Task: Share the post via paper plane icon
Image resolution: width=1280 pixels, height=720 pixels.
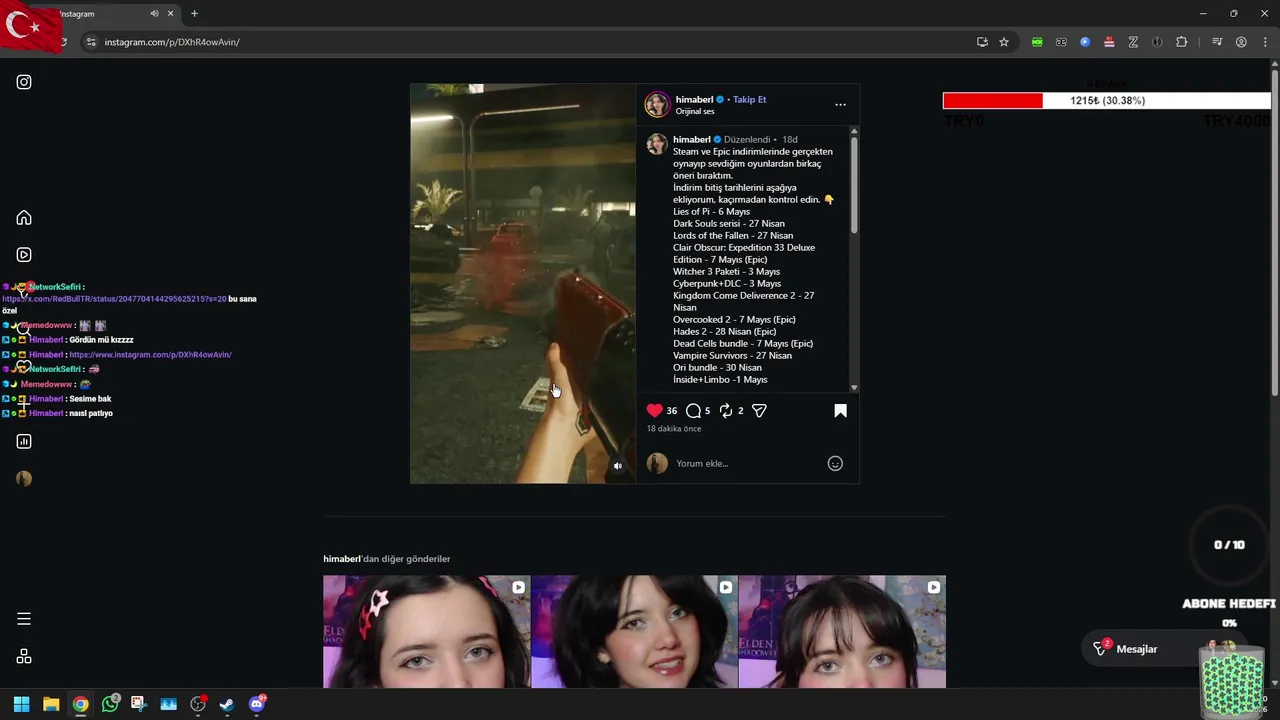Action: [759, 410]
